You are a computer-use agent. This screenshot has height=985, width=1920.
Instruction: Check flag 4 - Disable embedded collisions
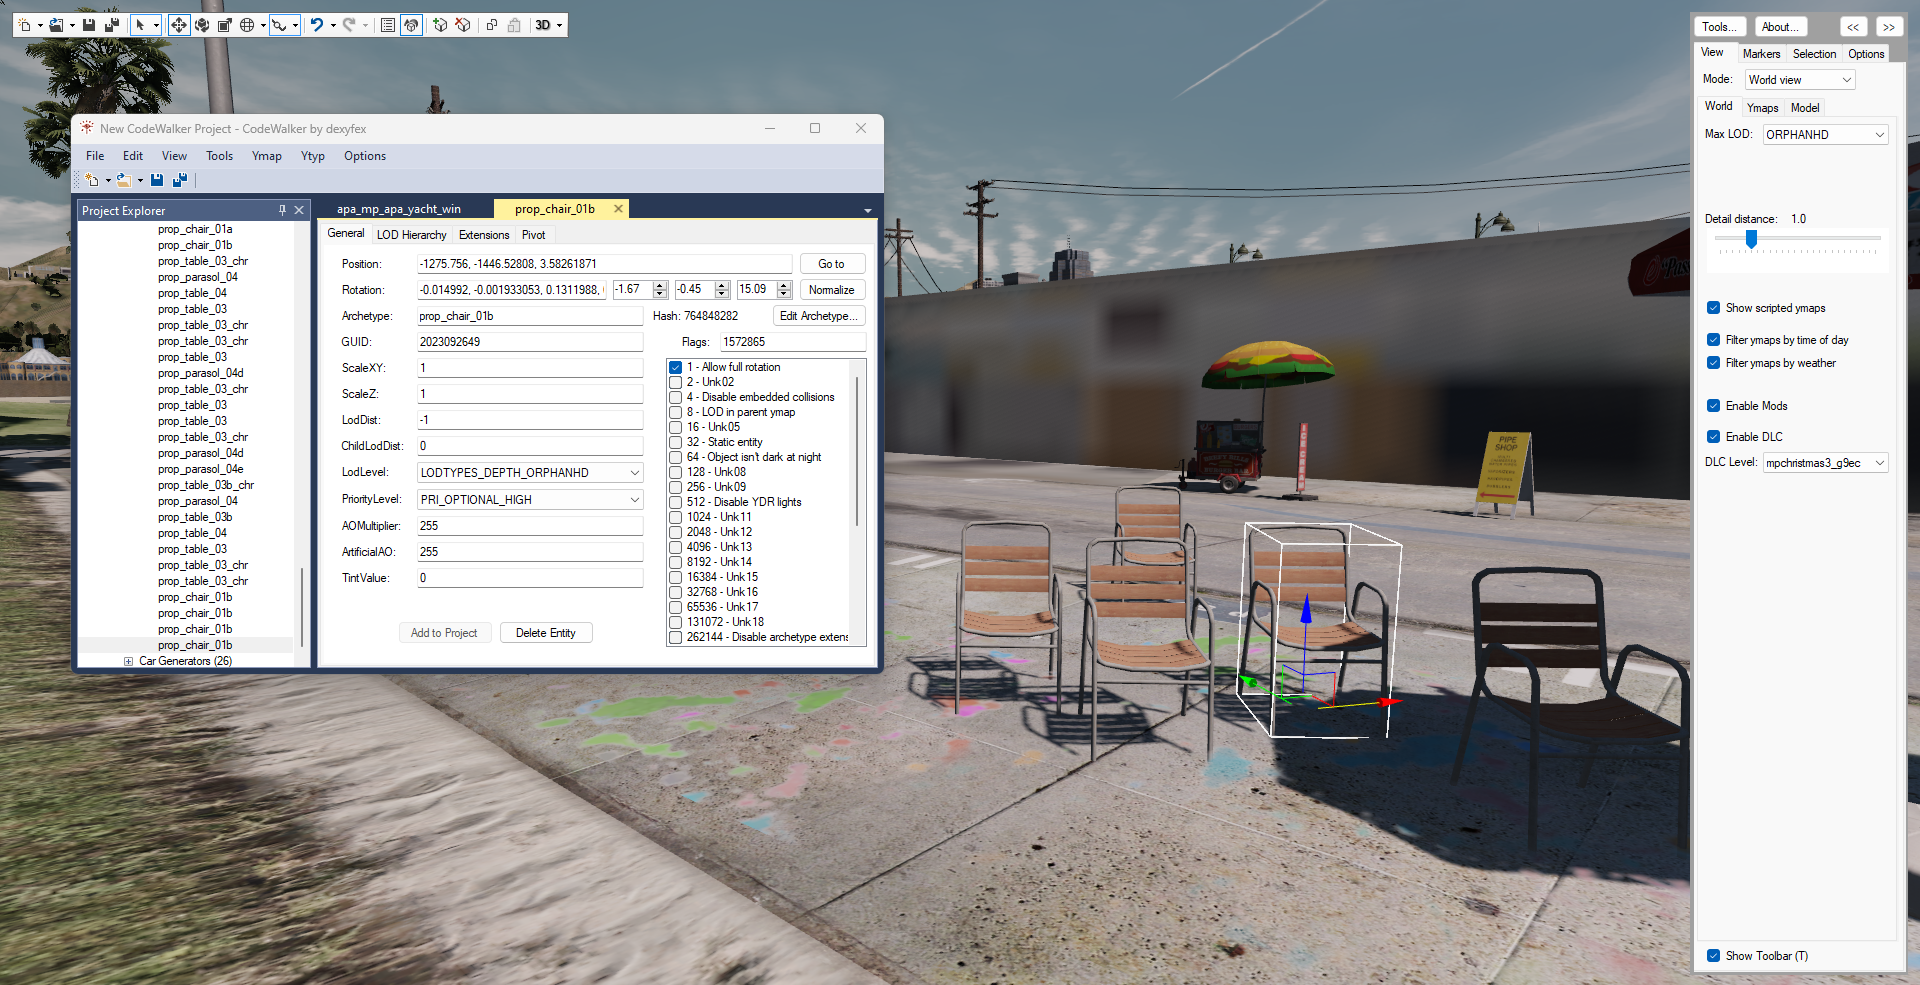coord(676,397)
